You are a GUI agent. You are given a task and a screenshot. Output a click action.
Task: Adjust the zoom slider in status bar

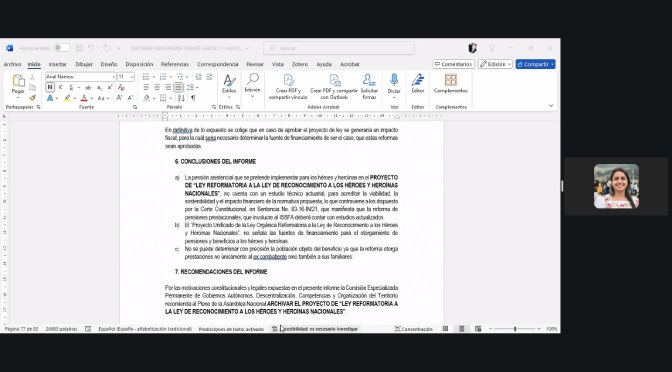coord(515,329)
